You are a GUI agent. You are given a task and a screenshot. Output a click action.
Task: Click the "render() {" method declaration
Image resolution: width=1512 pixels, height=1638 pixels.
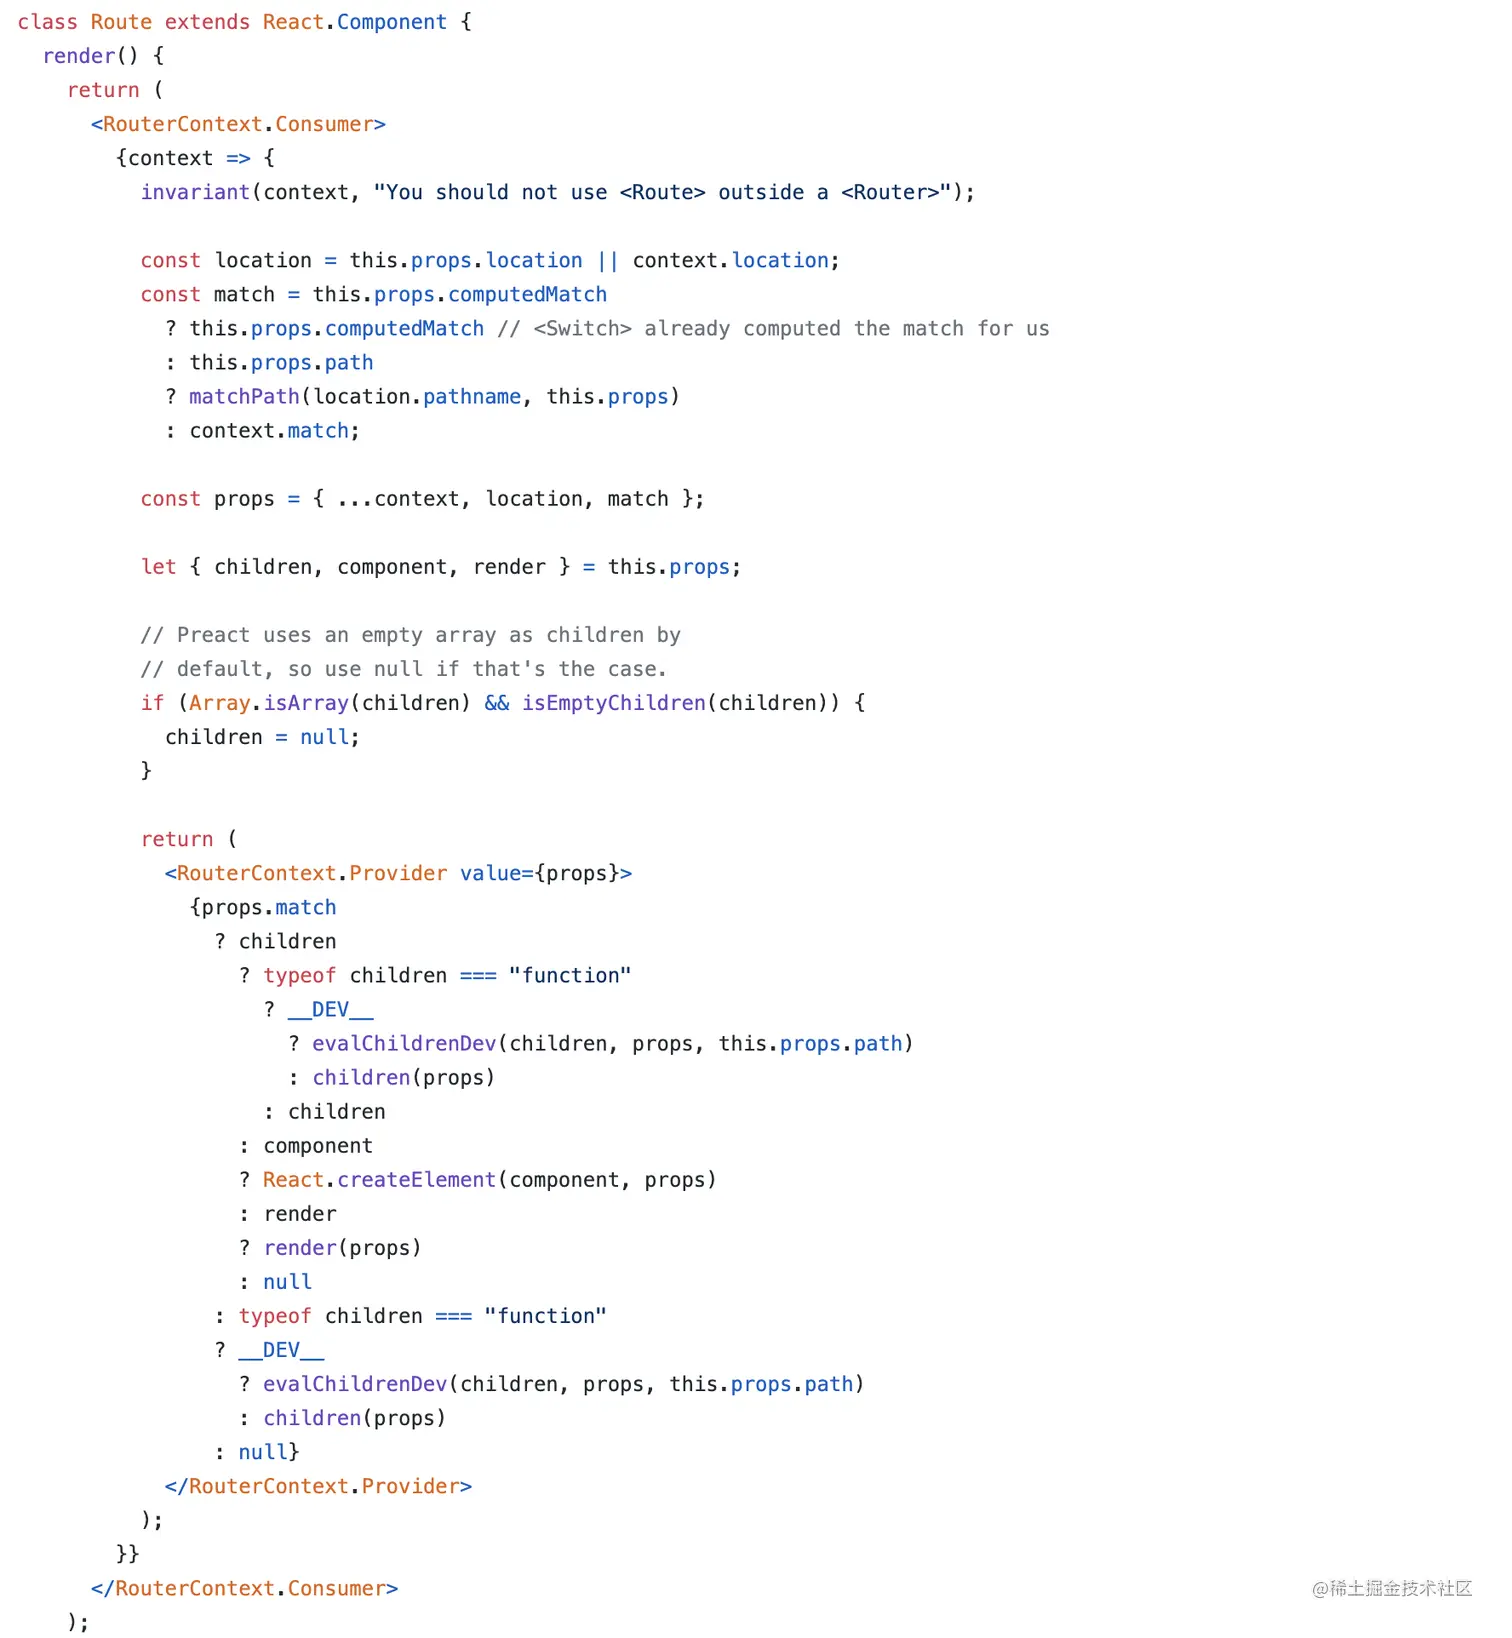pyautogui.click(x=103, y=56)
